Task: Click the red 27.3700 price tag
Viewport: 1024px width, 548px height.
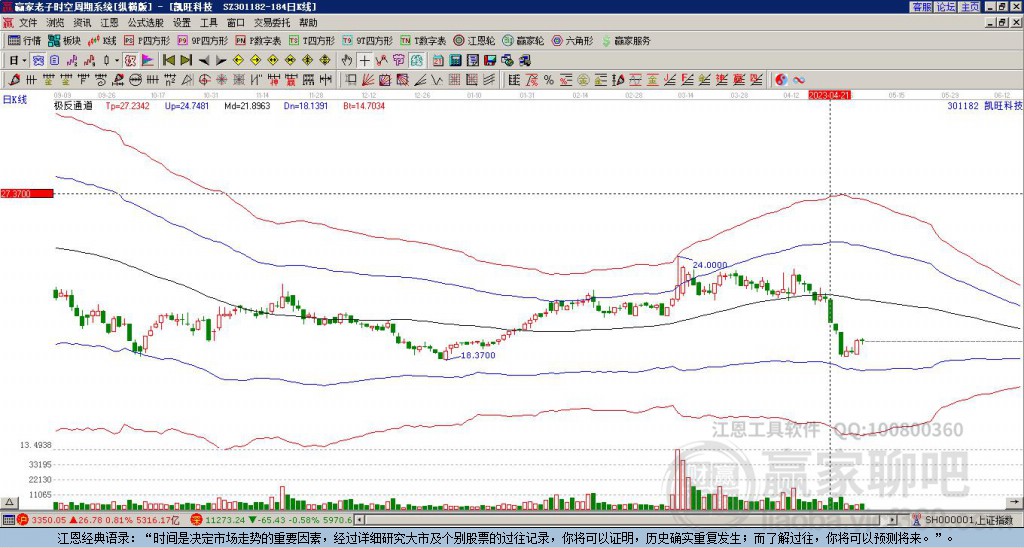Action: tap(26, 194)
